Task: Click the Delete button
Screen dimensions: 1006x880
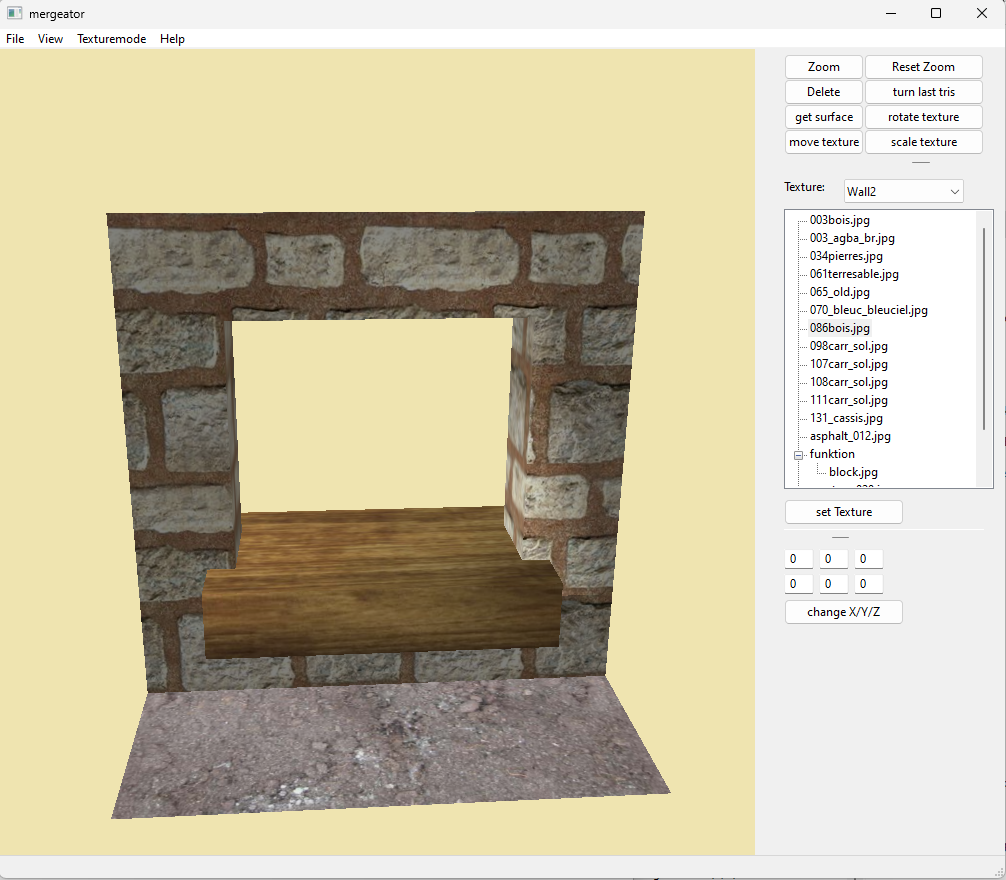Action: (823, 92)
